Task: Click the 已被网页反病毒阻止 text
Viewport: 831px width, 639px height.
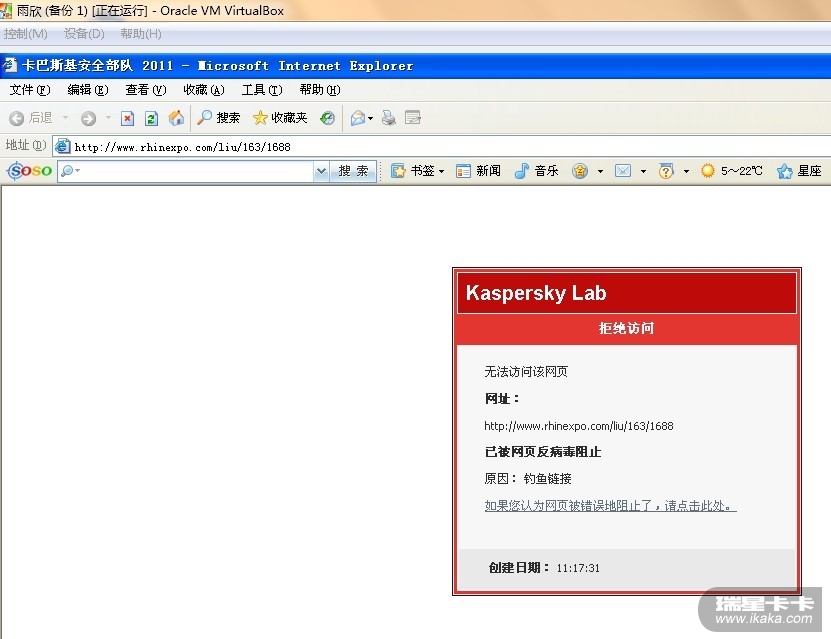Action: 543,452
